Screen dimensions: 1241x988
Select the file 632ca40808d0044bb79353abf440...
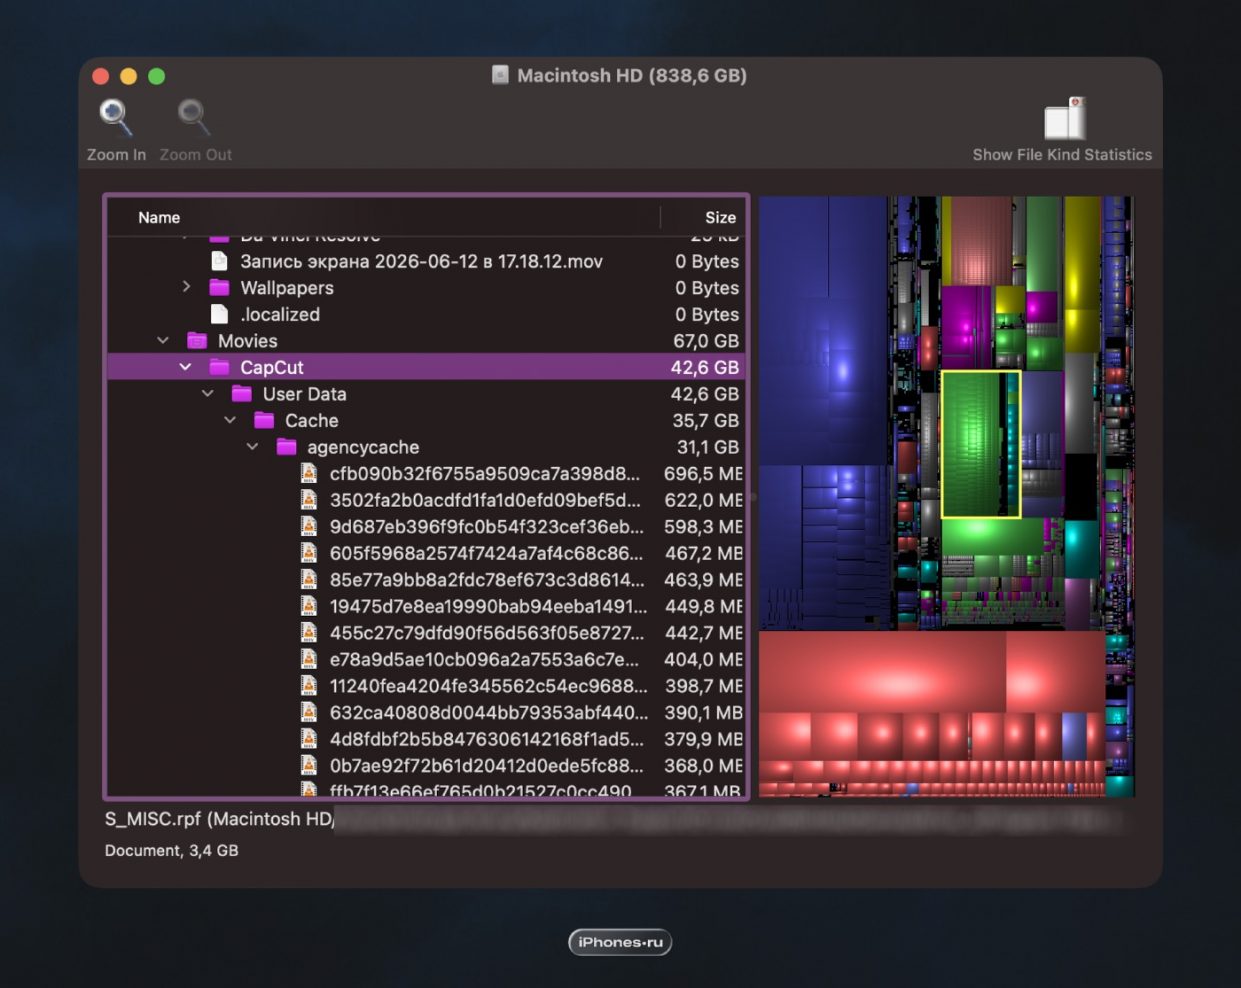point(489,713)
